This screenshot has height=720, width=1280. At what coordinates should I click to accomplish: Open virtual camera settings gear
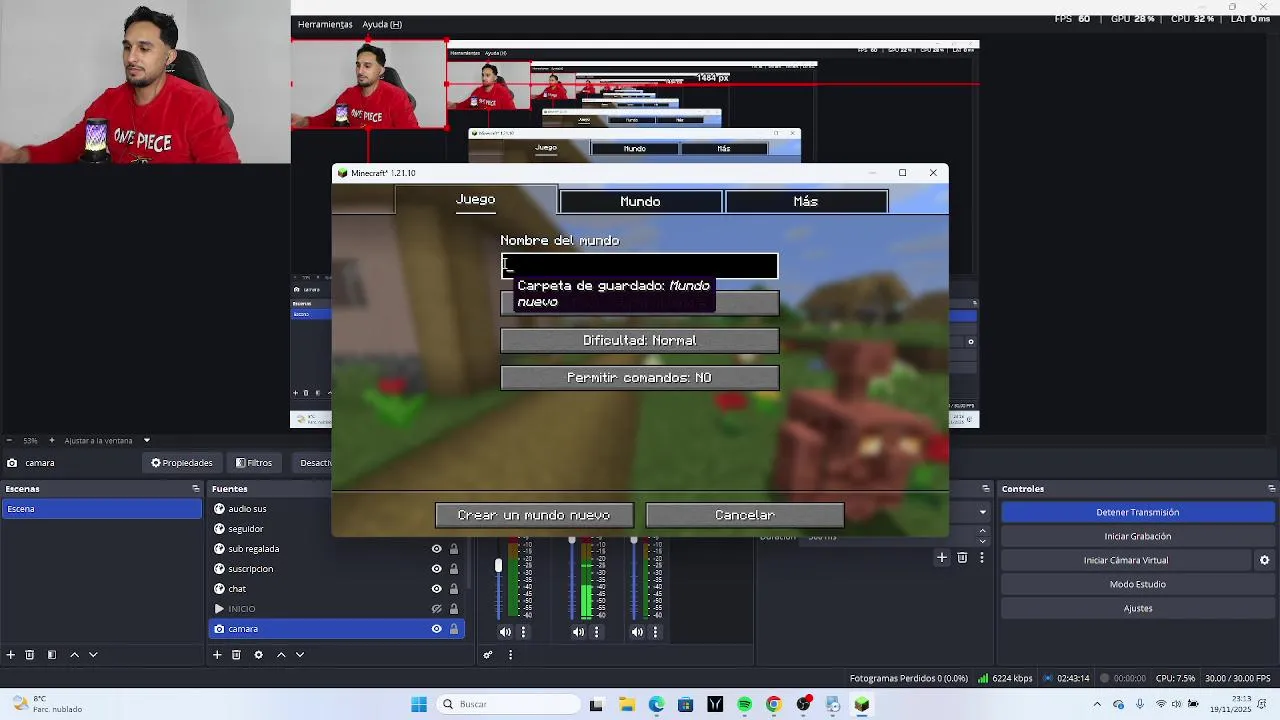tap(1264, 560)
